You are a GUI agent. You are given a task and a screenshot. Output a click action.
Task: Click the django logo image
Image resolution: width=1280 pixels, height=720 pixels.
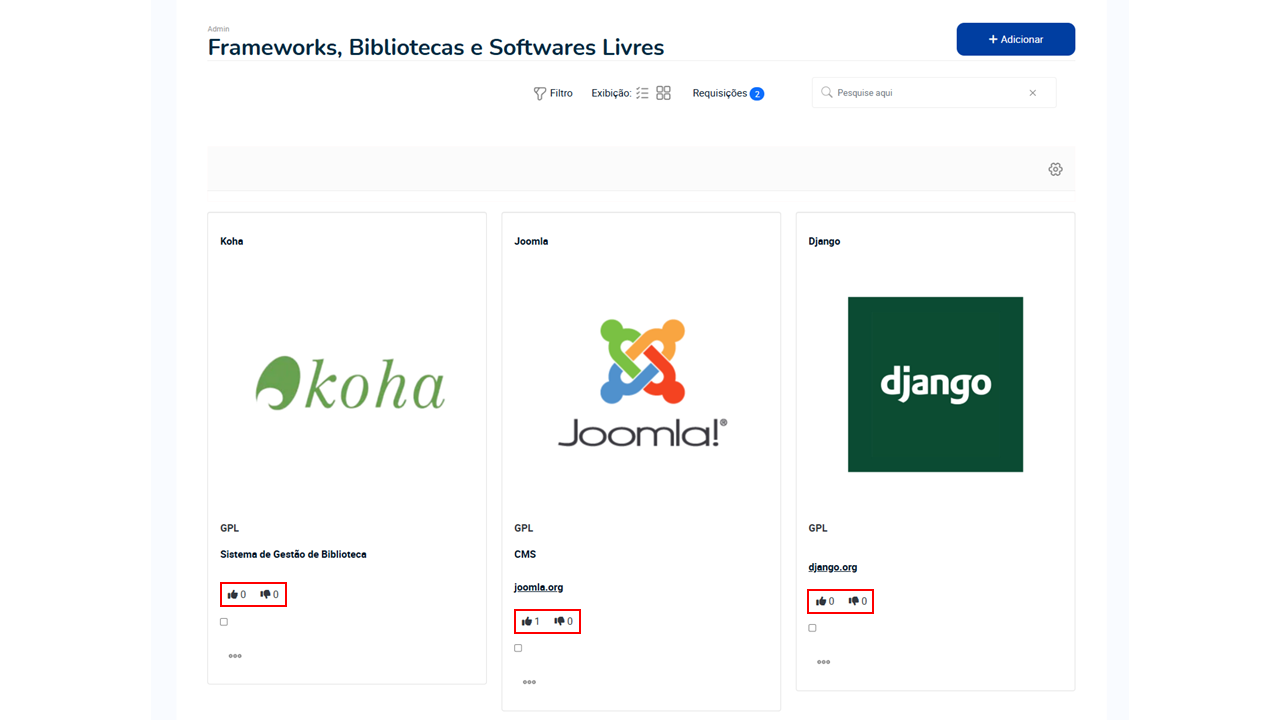coord(935,384)
